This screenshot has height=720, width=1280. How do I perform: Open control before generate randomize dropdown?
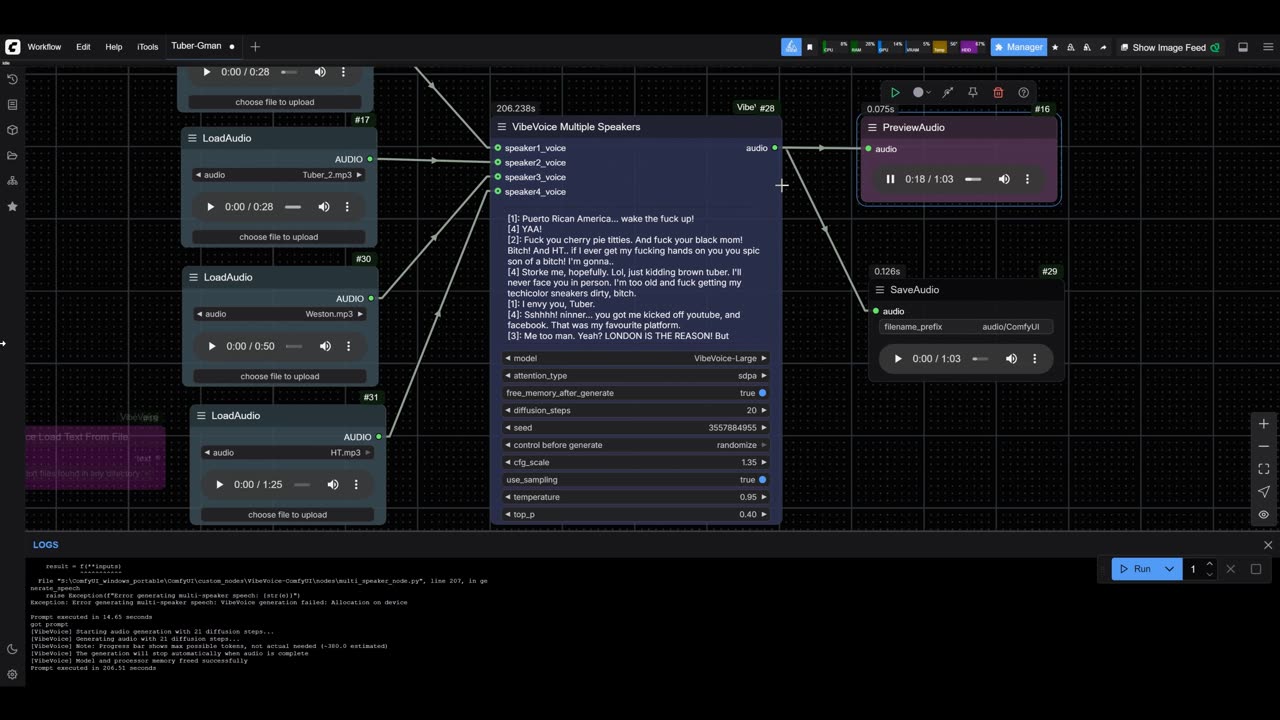pos(636,445)
